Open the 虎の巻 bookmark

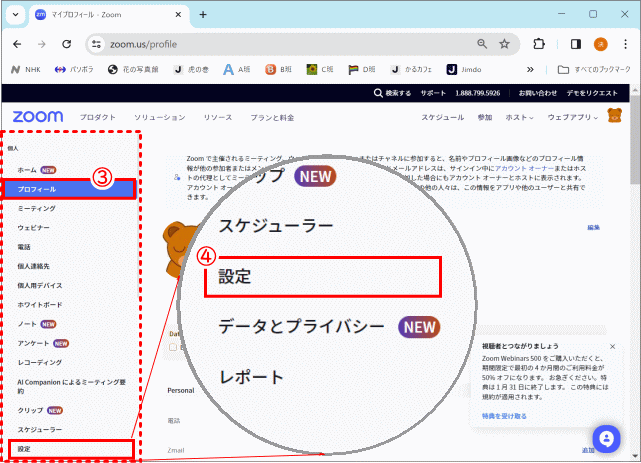pyautogui.click(x=191, y=69)
